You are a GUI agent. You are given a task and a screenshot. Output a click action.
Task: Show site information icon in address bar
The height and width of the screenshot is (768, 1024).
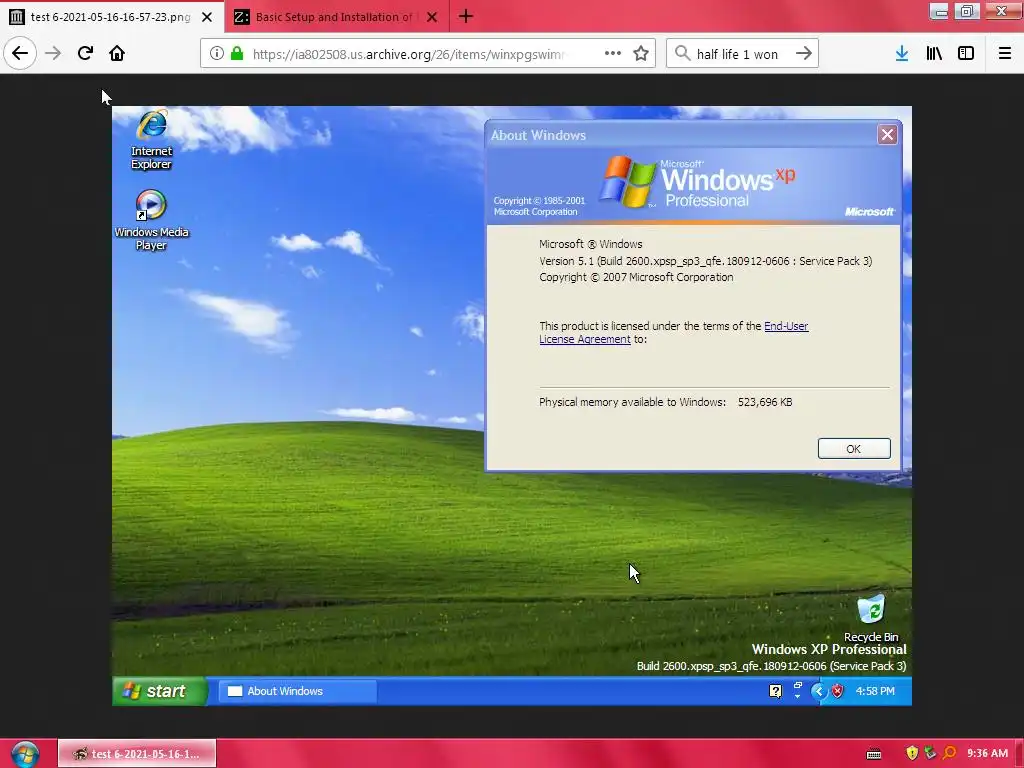pos(216,54)
